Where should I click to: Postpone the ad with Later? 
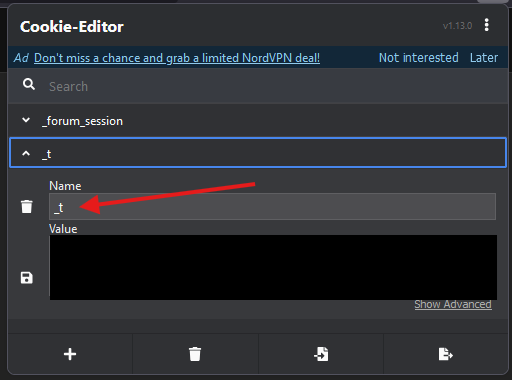tap(484, 58)
